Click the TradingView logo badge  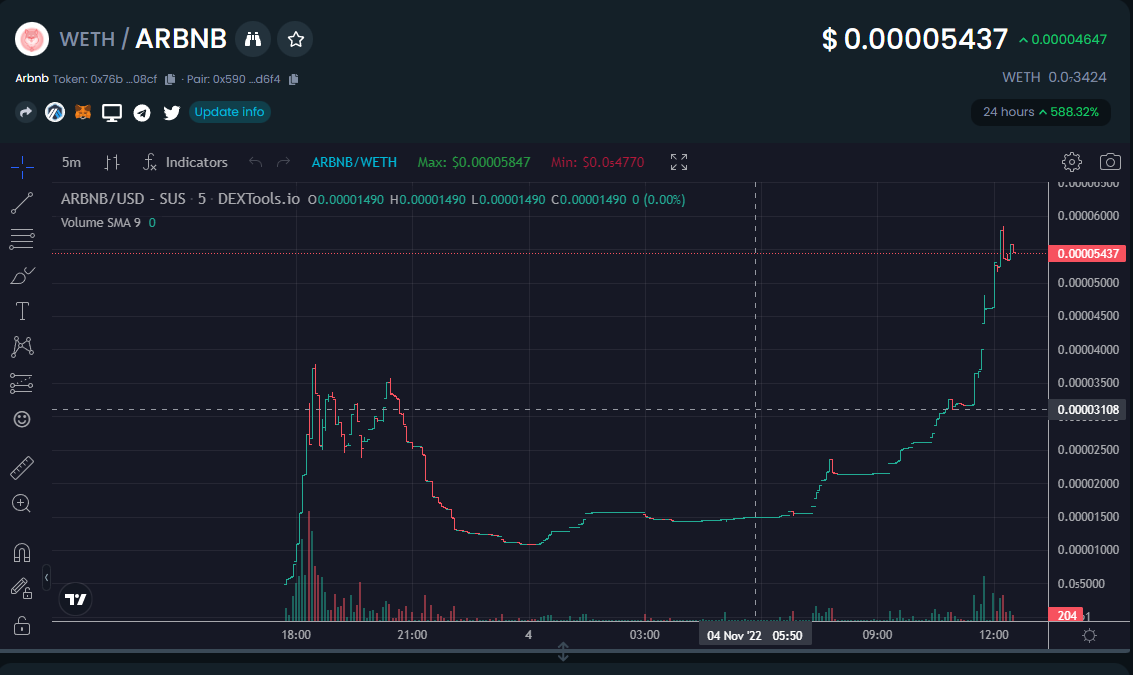coord(75,599)
